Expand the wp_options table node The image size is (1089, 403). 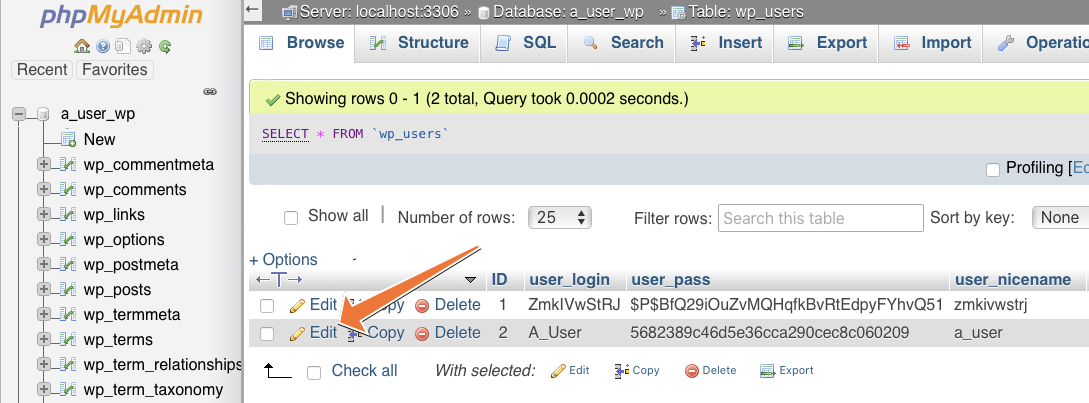click(43, 240)
